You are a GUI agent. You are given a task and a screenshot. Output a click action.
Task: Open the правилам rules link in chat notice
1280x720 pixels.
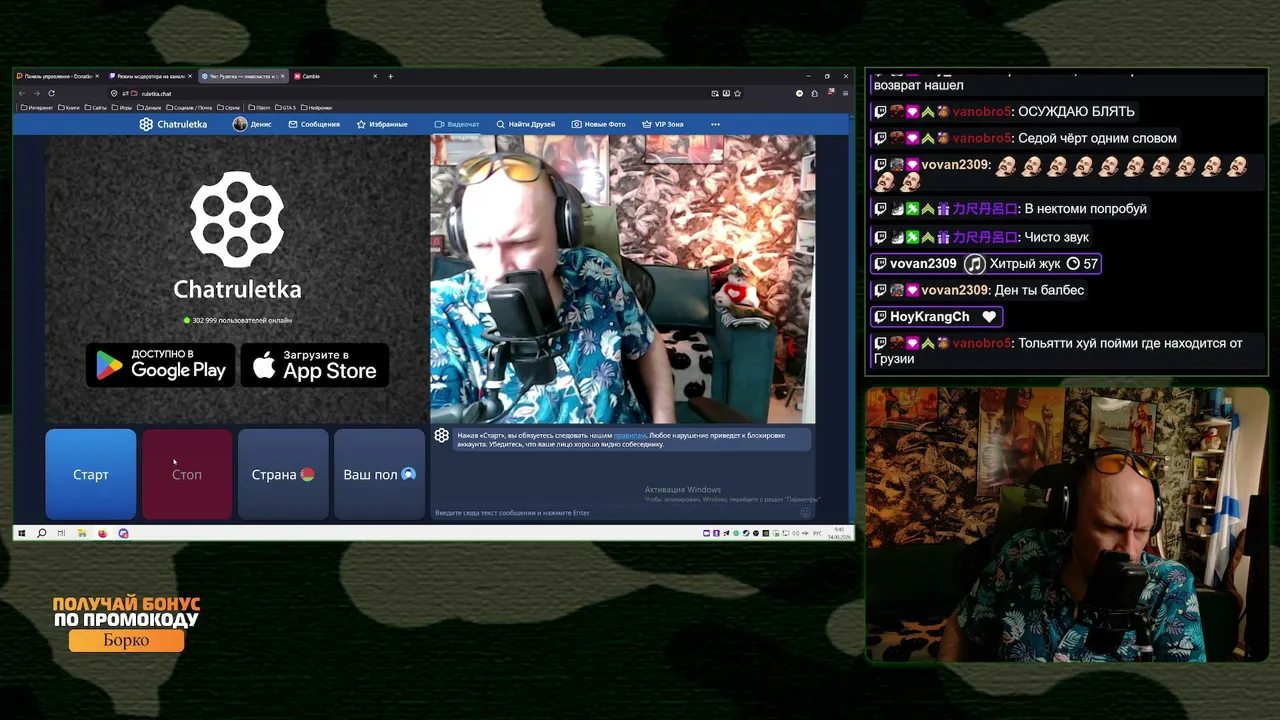coord(629,435)
